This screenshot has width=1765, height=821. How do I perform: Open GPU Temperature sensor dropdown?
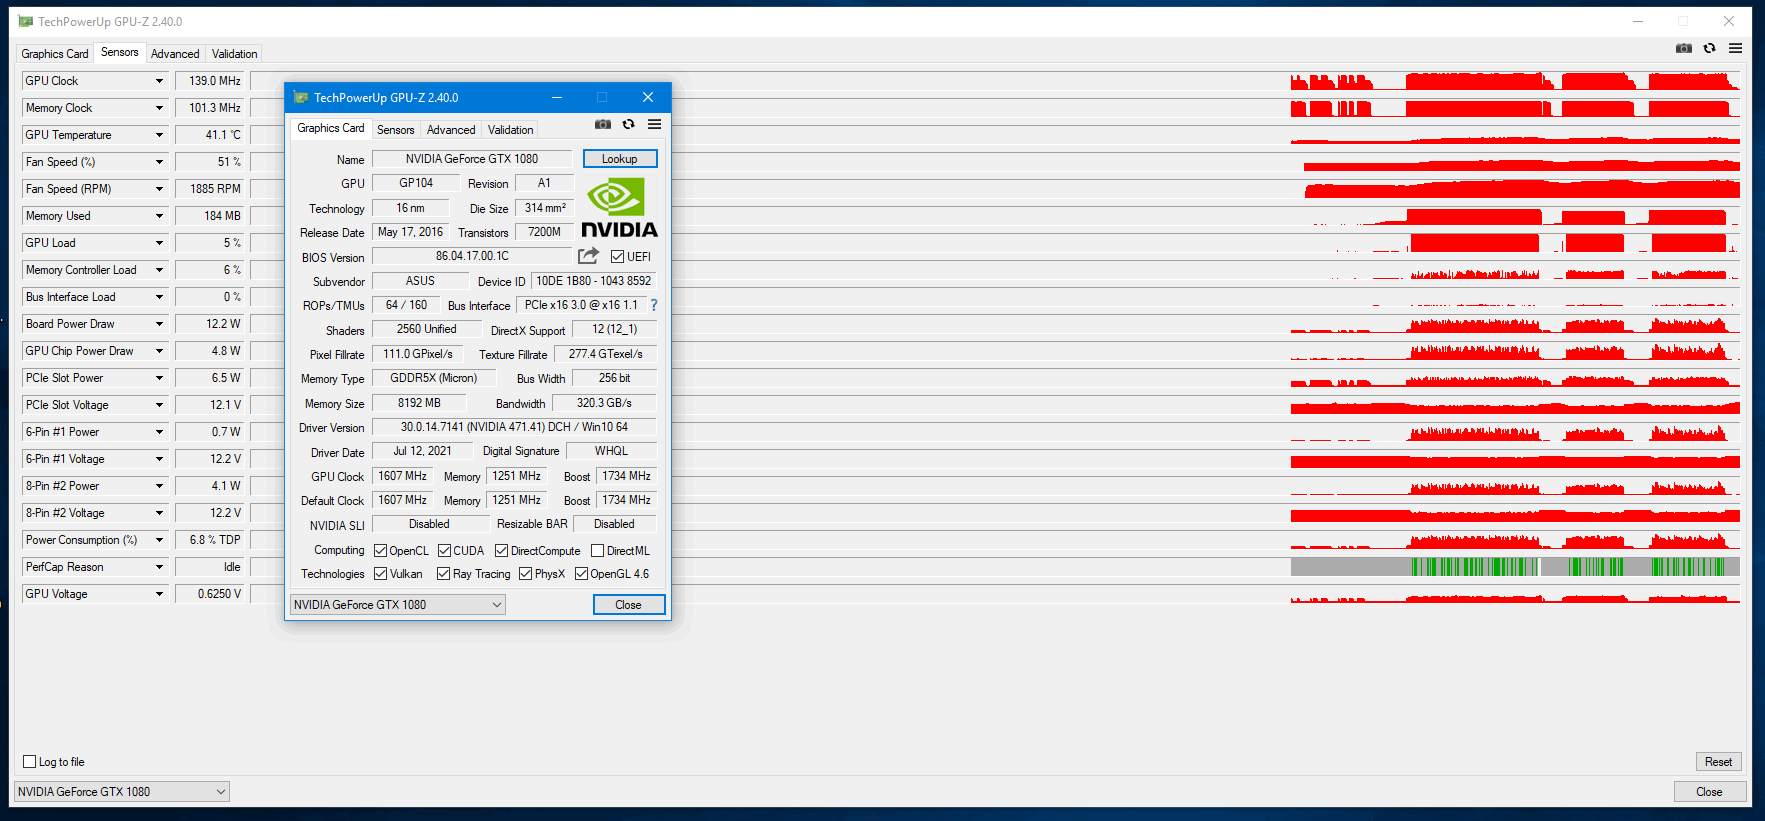tap(158, 135)
